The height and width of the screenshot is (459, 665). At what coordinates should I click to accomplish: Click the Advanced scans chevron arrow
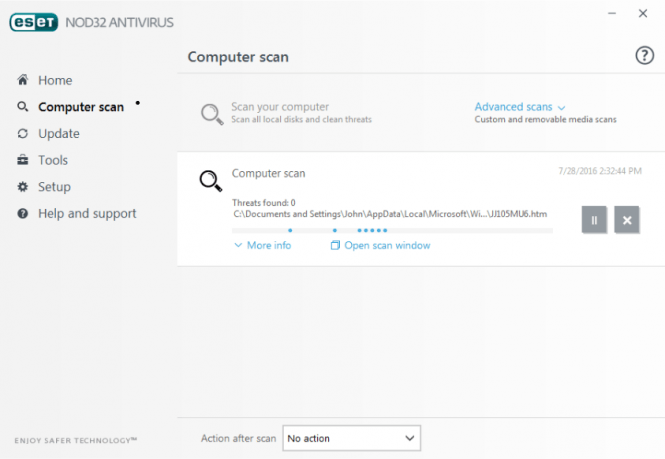pyautogui.click(x=561, y=108)
